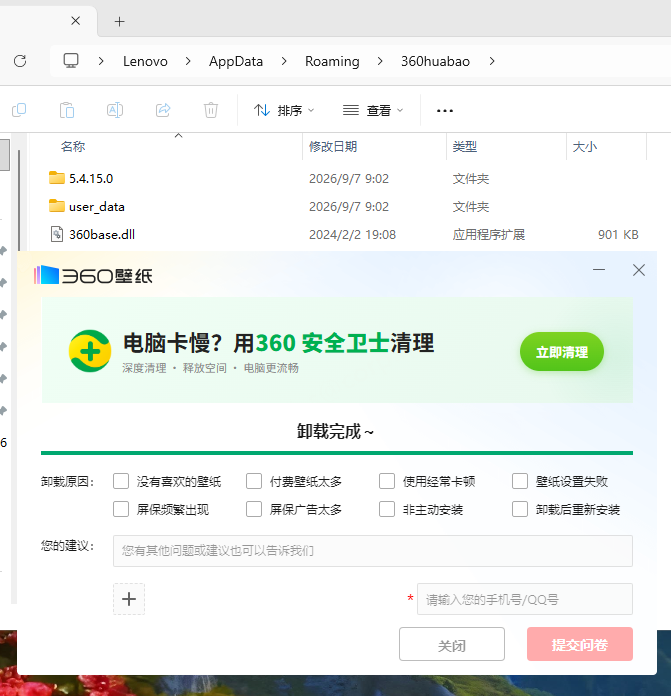Select the folder name user_data
The height and width of the screenshot is (696, 671).
[97, 206]
